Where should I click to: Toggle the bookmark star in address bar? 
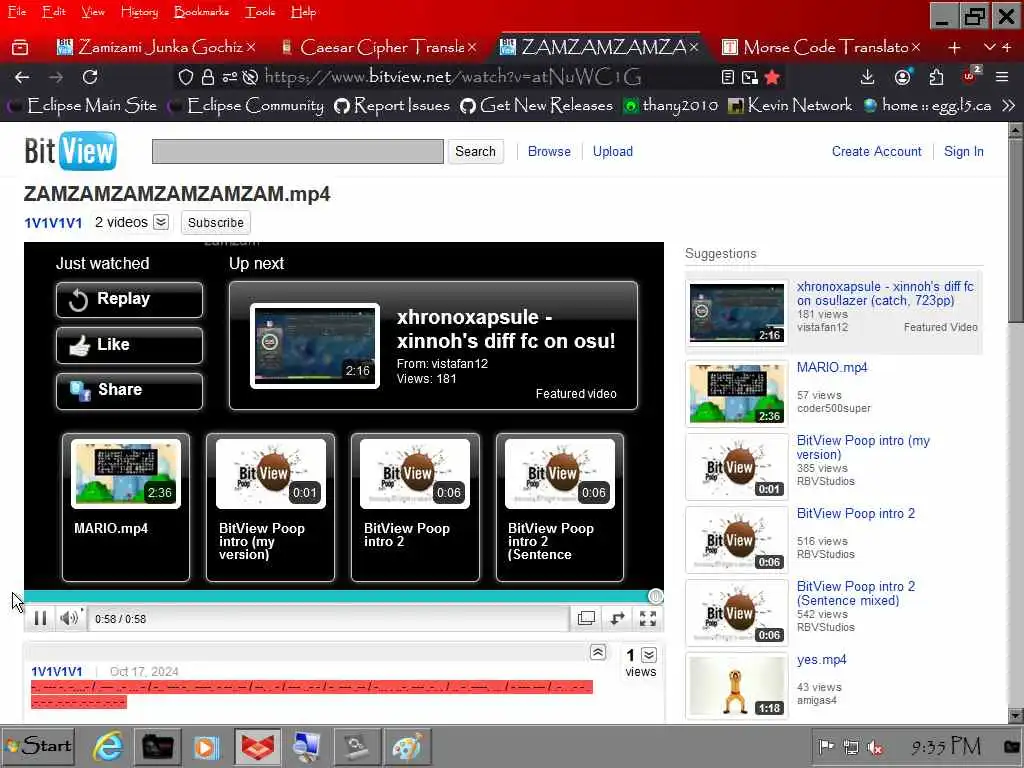[x=772, y=78]
